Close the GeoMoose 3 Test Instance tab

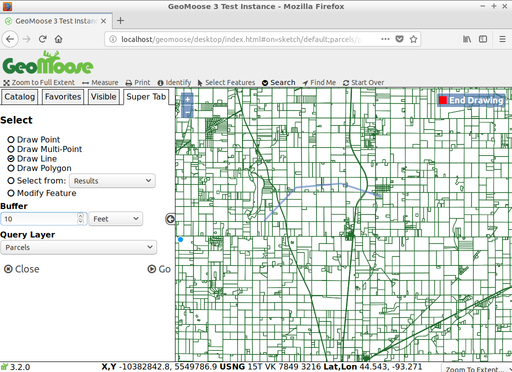click(x=104, y=21)
